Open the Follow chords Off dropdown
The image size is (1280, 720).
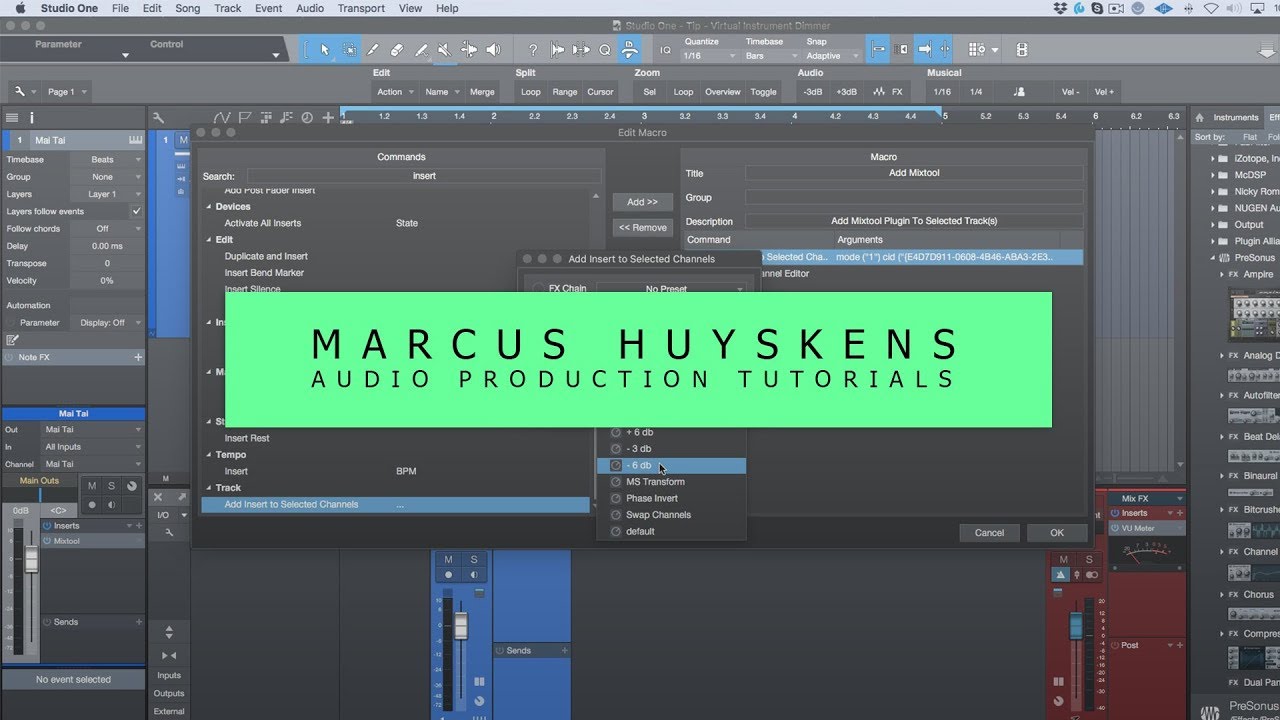(106, 229)
